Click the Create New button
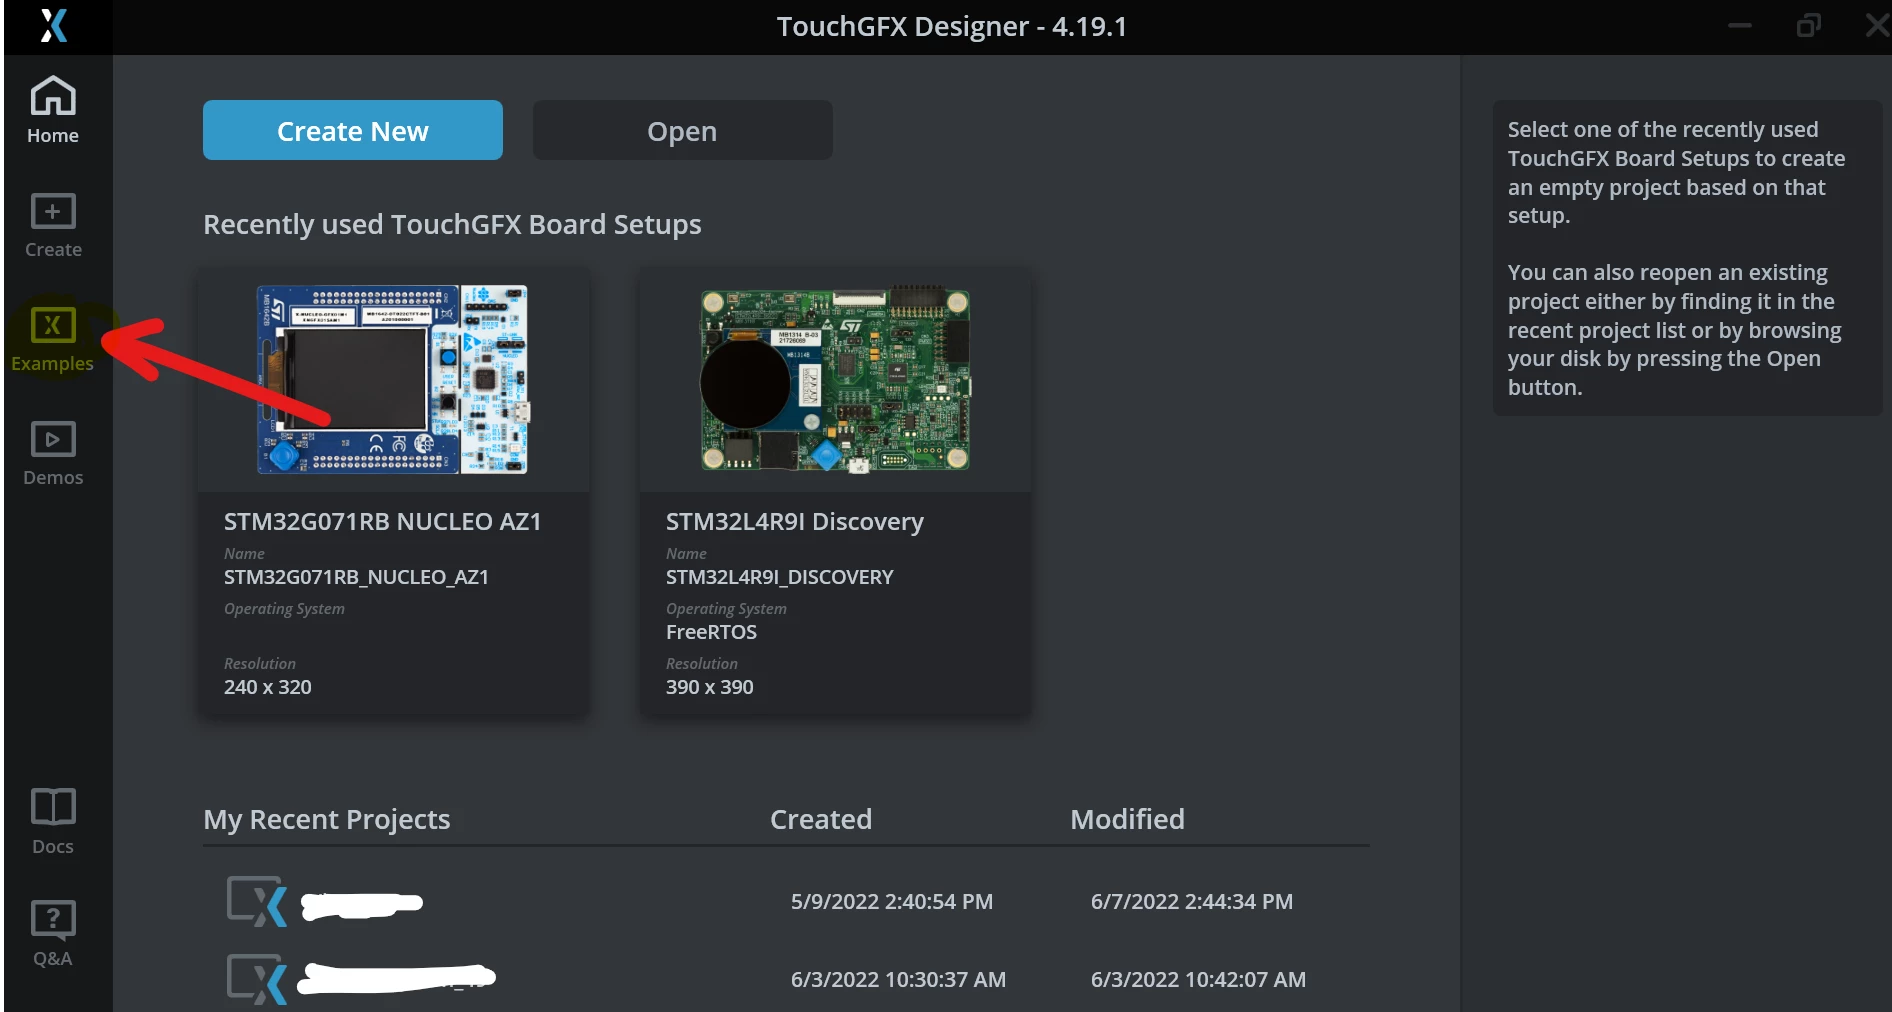This screenshot has width=1892, height=1012. 353,130
